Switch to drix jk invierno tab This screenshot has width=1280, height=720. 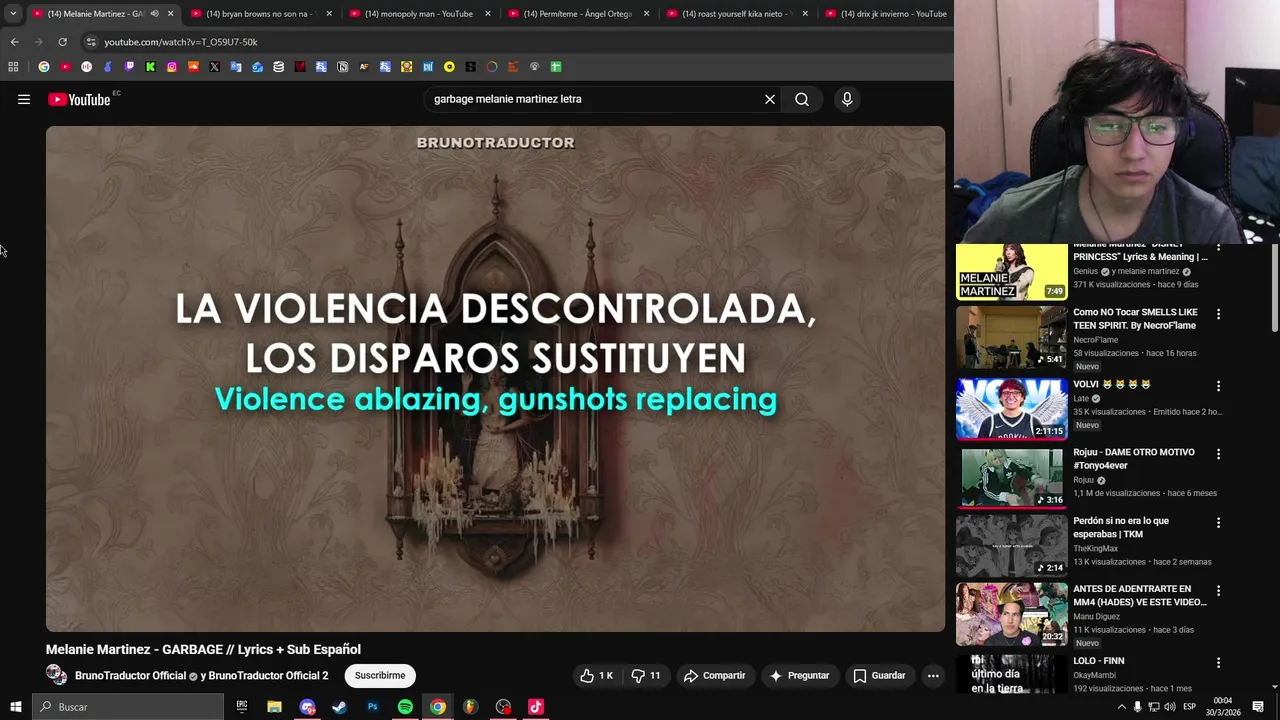[x=885, y=14]
